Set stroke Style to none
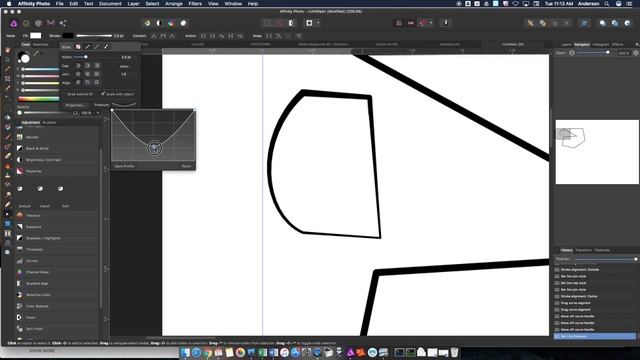 click(x=78, y=47)
